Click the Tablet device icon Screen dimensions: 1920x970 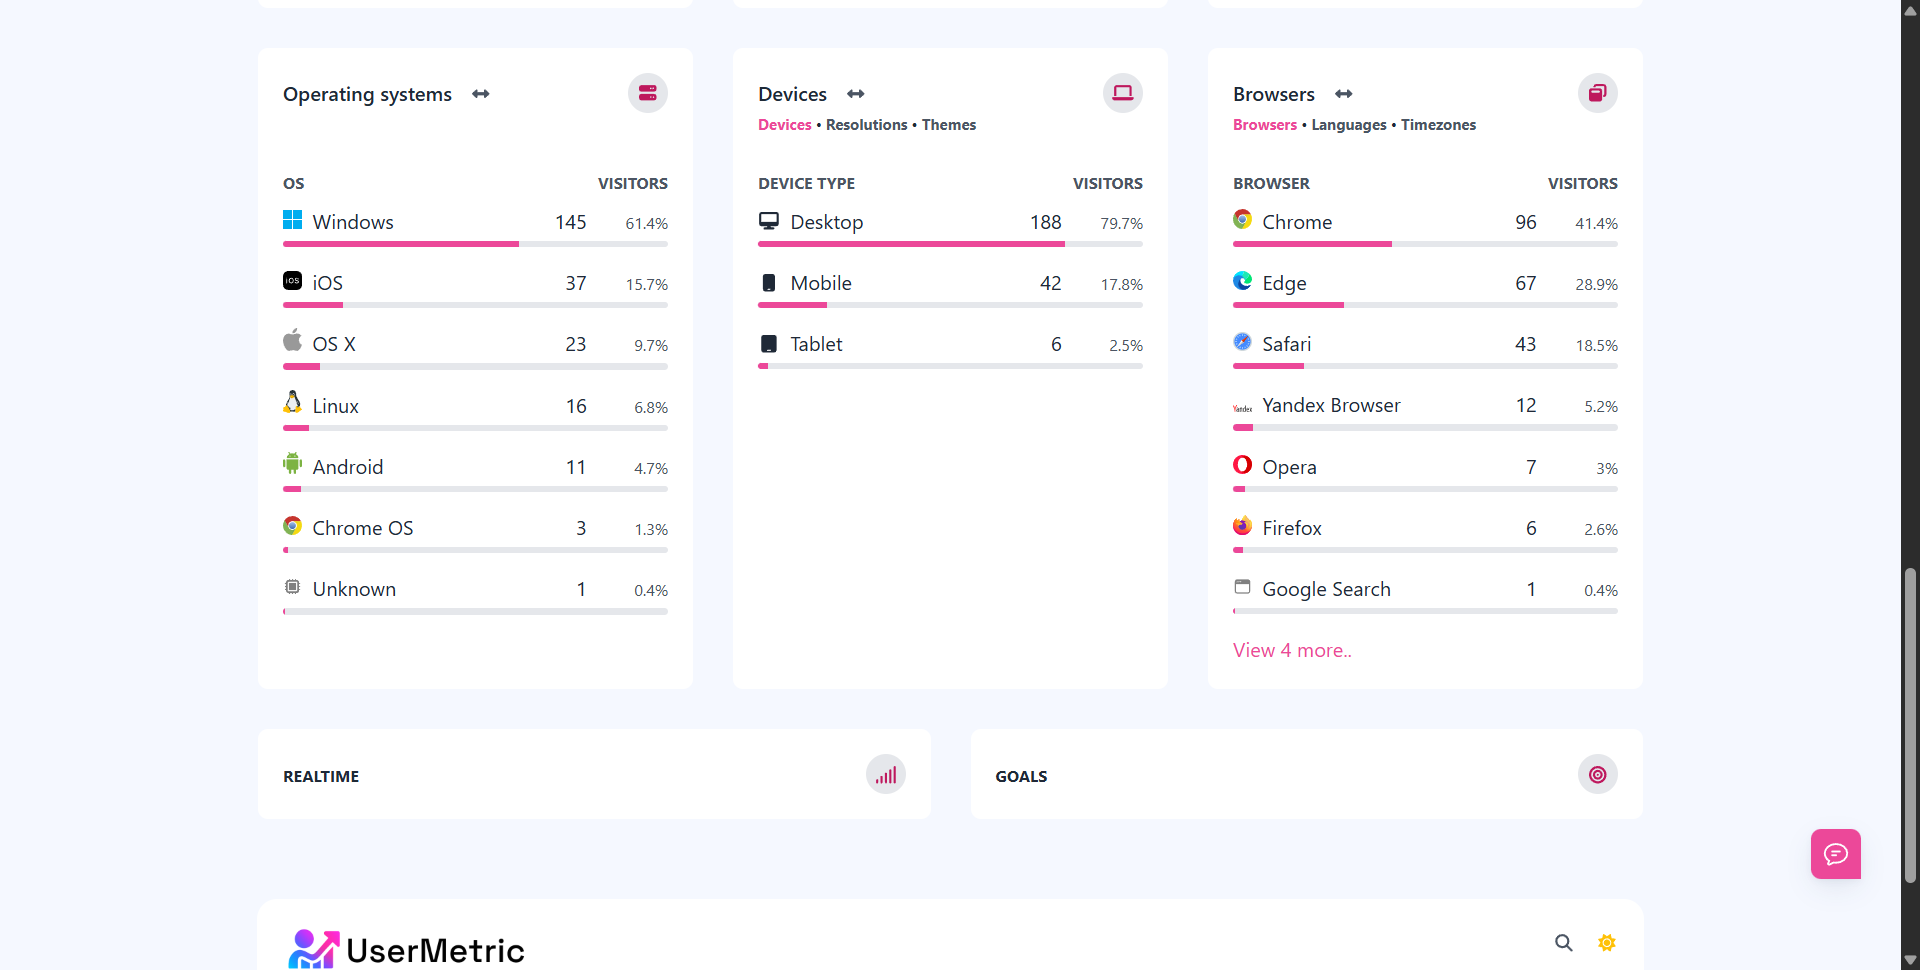[768, 344]
